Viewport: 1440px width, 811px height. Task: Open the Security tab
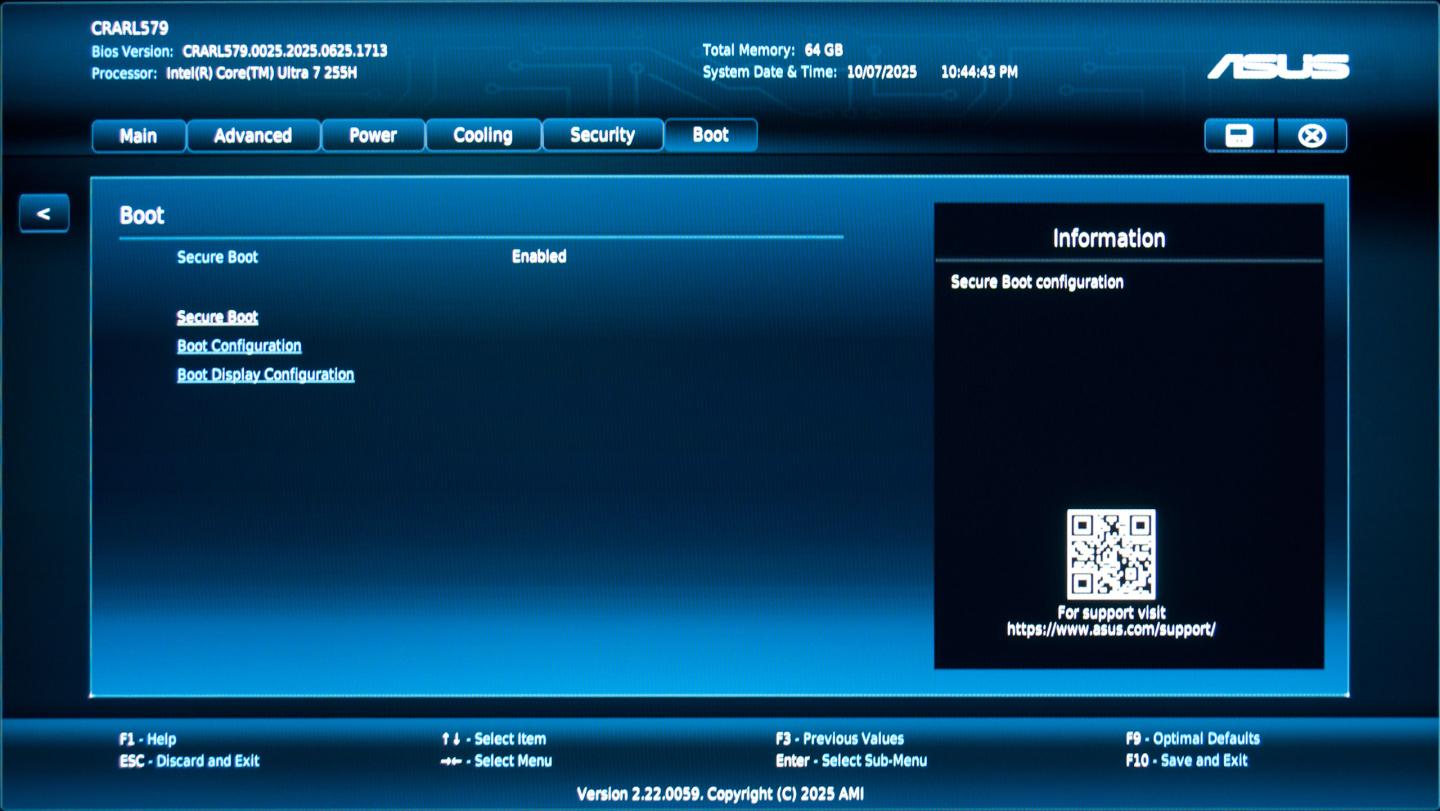coord(602,136)
